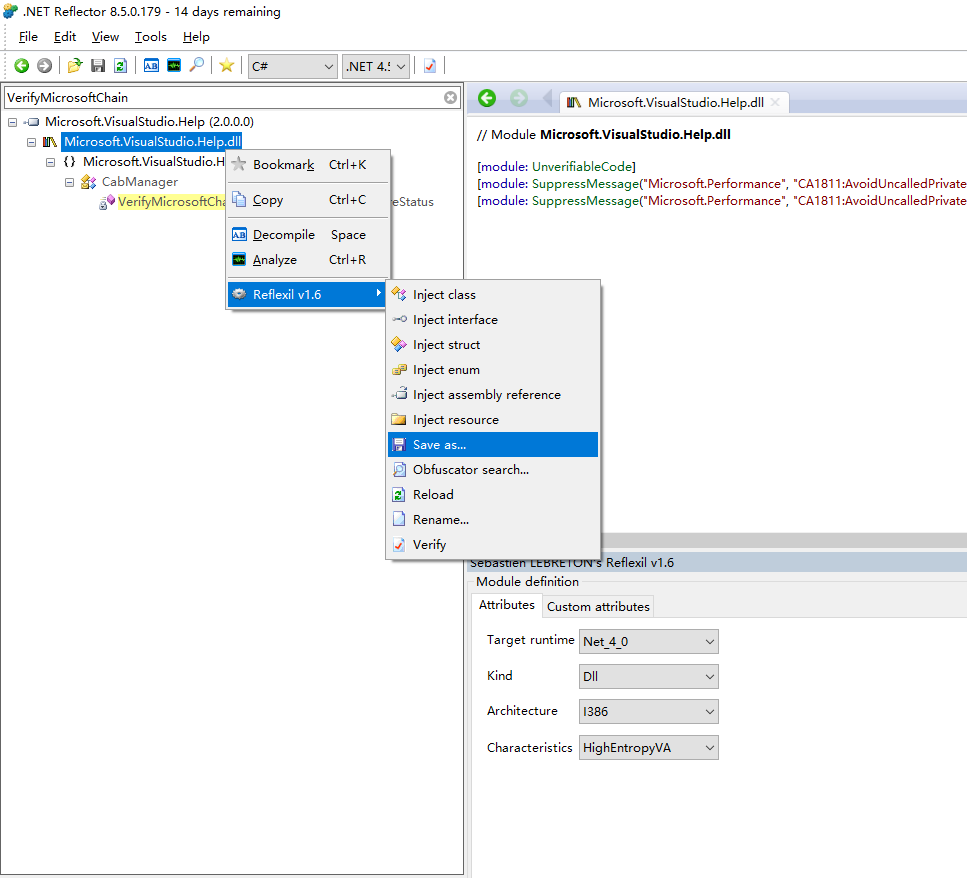Save the assembly list with the disk icon

pos(97,65)
